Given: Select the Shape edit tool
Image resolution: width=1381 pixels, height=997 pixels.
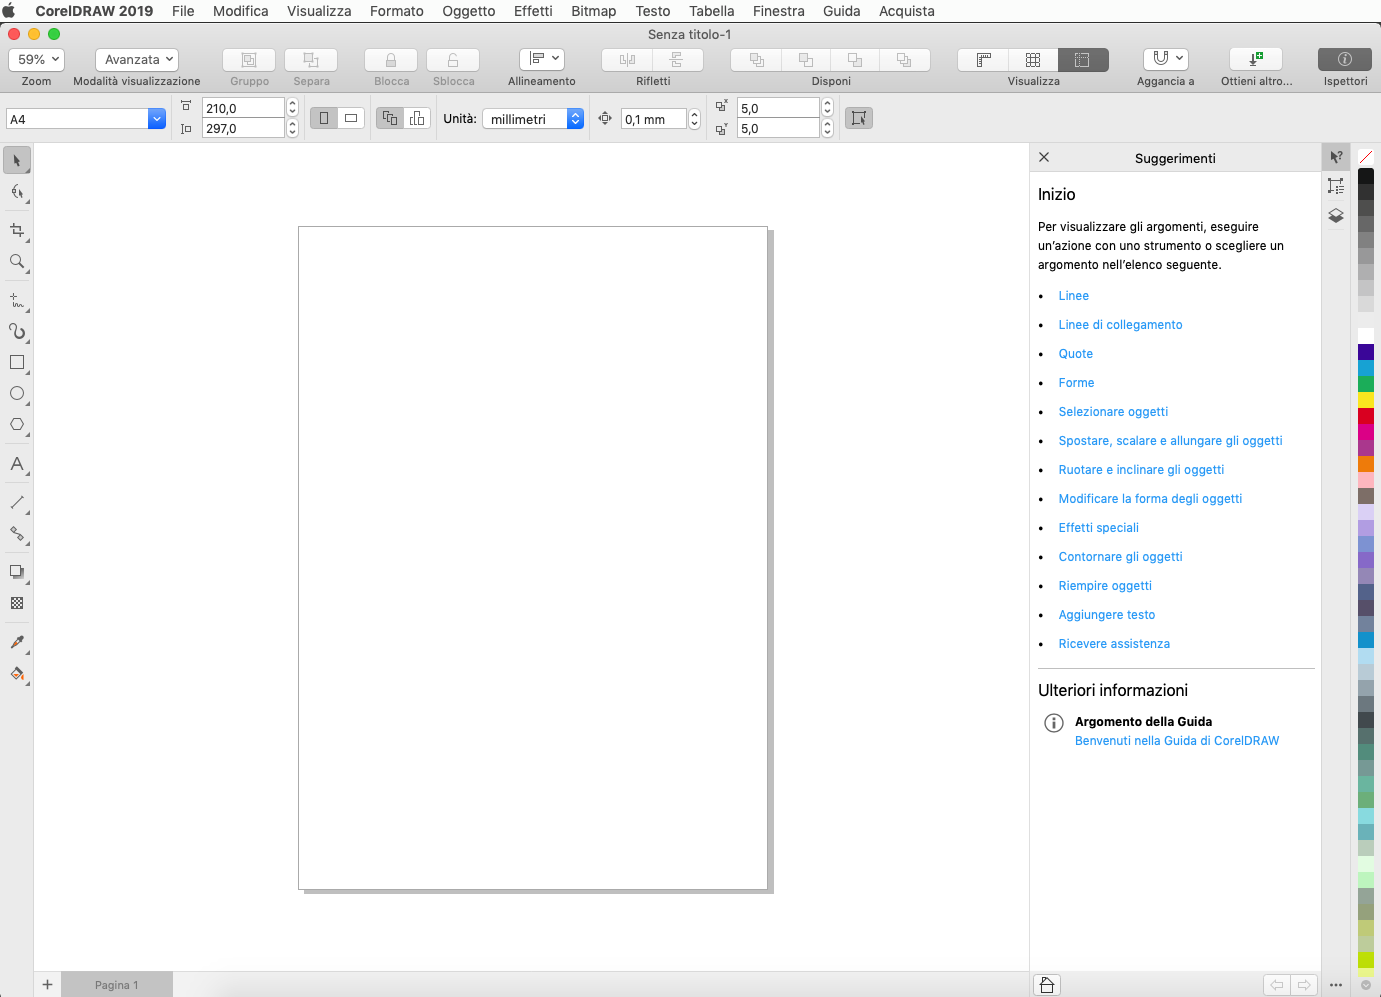Looking at the screenshot, I should pyautogui.click(x=17, y=192).
